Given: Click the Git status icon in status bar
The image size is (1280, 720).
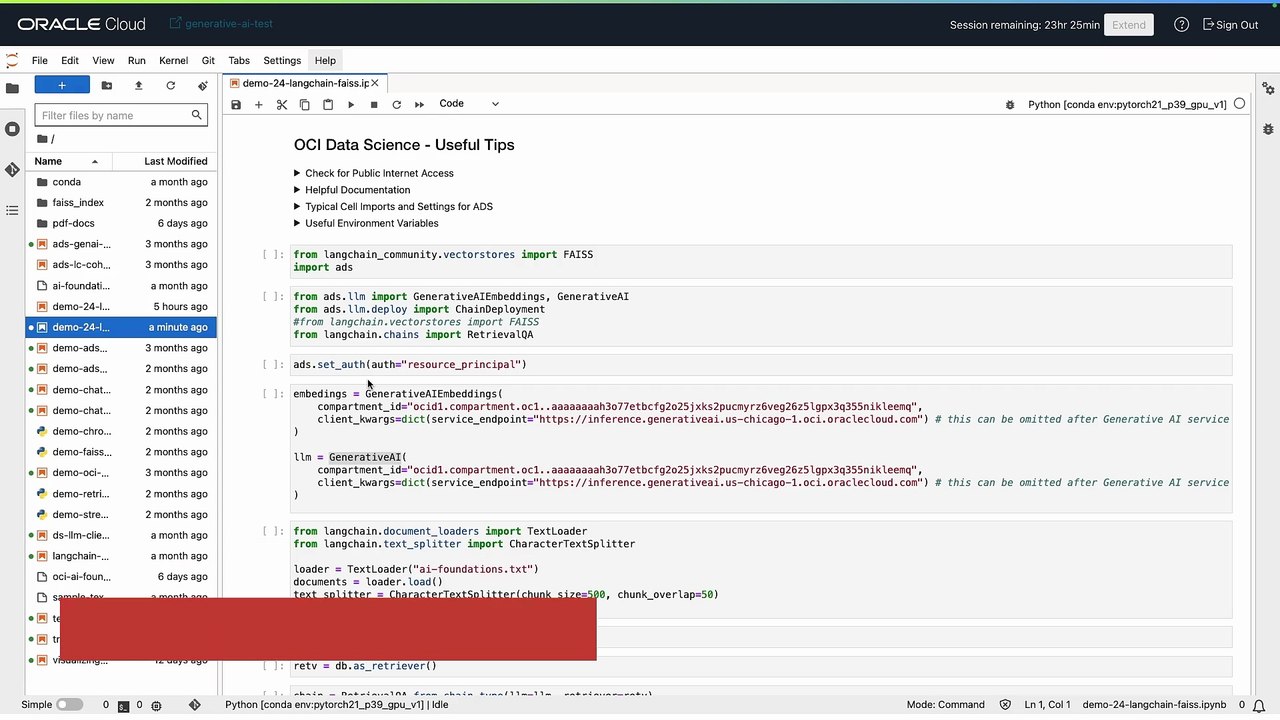Looking at the screenshot, I should click(195, 705).
